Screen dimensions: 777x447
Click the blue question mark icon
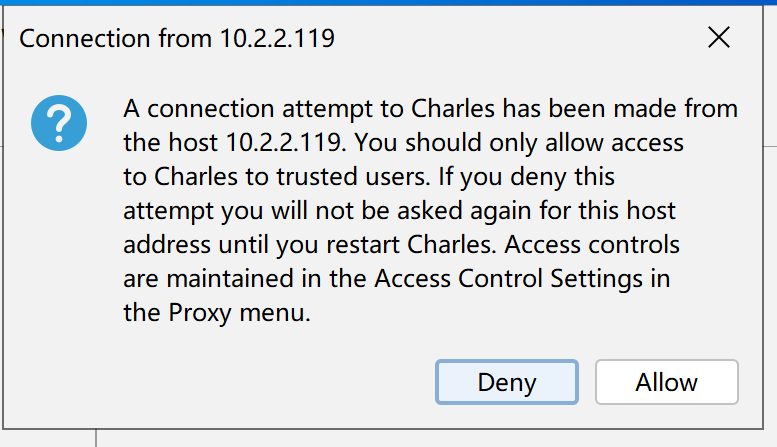[x=59, y=123]
